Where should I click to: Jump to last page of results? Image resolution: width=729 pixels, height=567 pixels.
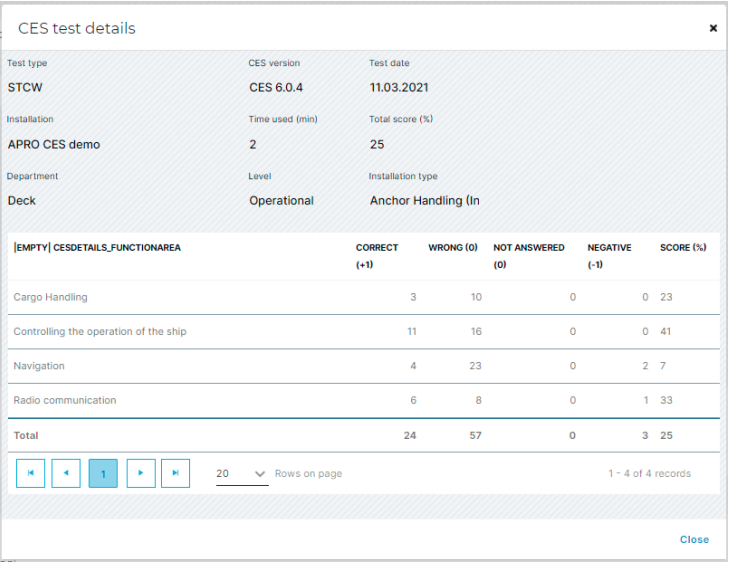176,473
